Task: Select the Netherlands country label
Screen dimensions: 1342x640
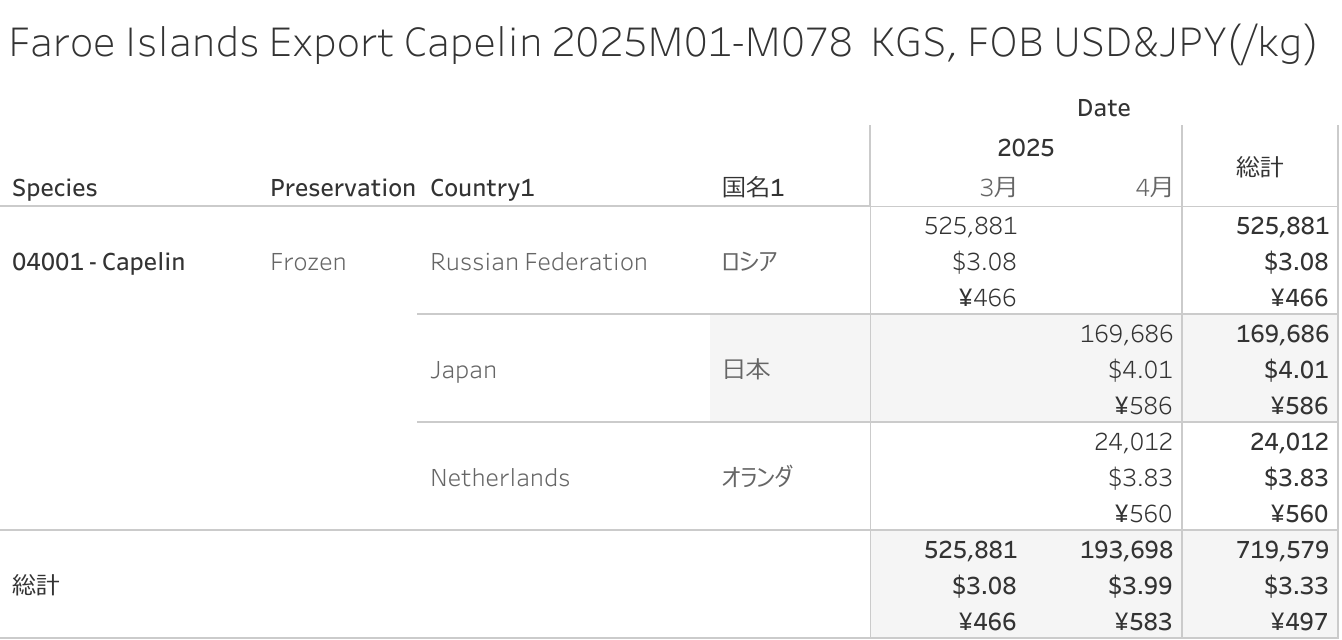Action: [500, 478]
